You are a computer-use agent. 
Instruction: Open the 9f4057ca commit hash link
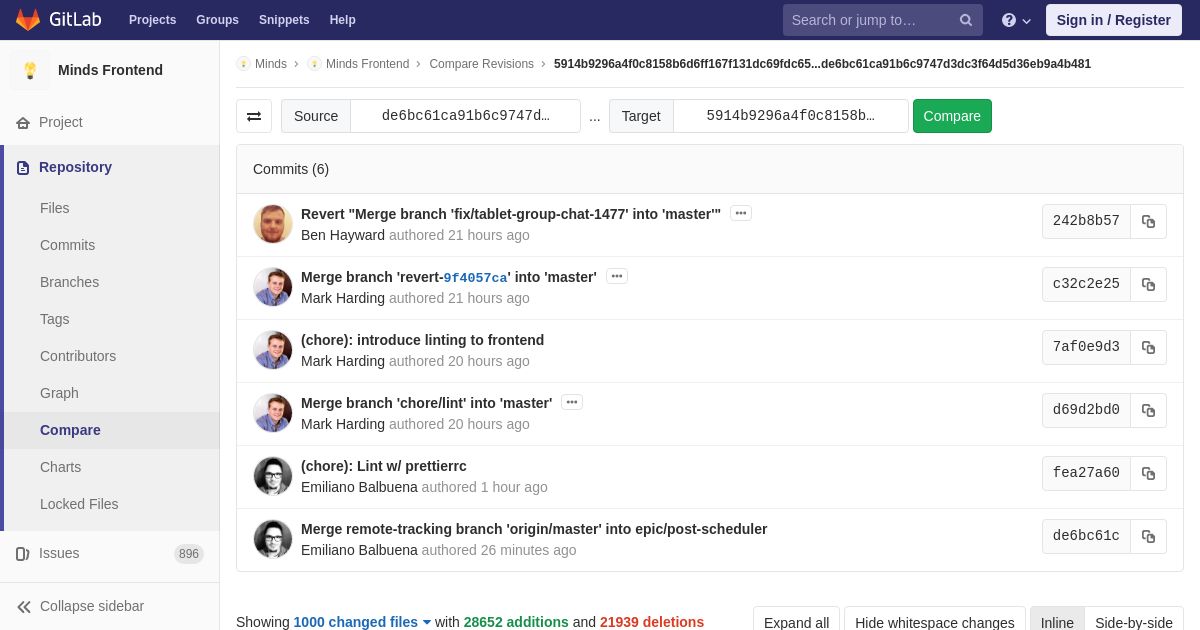[x=475, y=278]
